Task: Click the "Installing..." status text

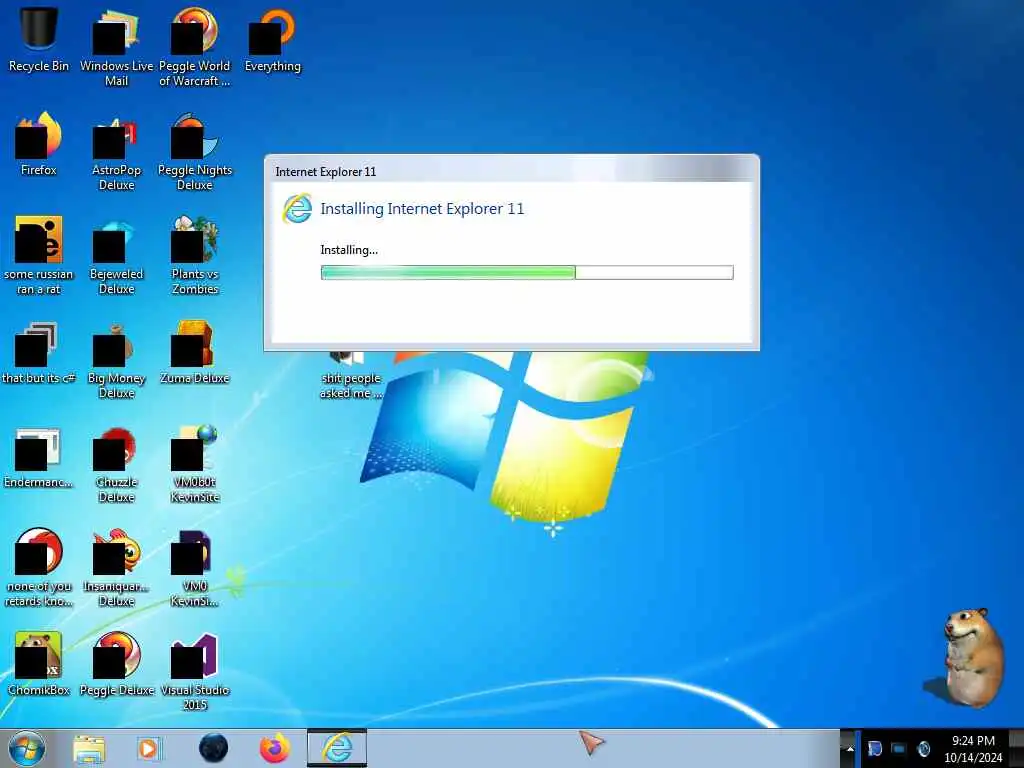Action: (349, 250)
